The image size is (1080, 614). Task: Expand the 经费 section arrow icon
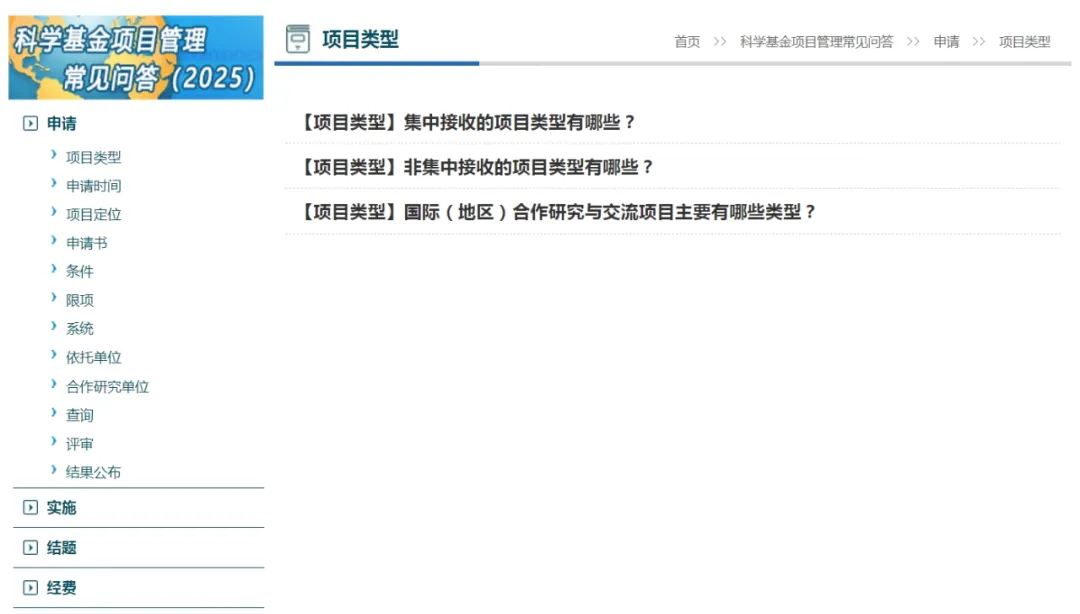click(30, 588)
